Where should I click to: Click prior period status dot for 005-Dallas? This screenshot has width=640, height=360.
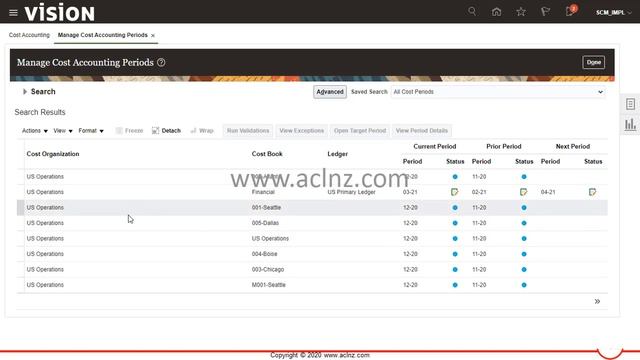524,223
